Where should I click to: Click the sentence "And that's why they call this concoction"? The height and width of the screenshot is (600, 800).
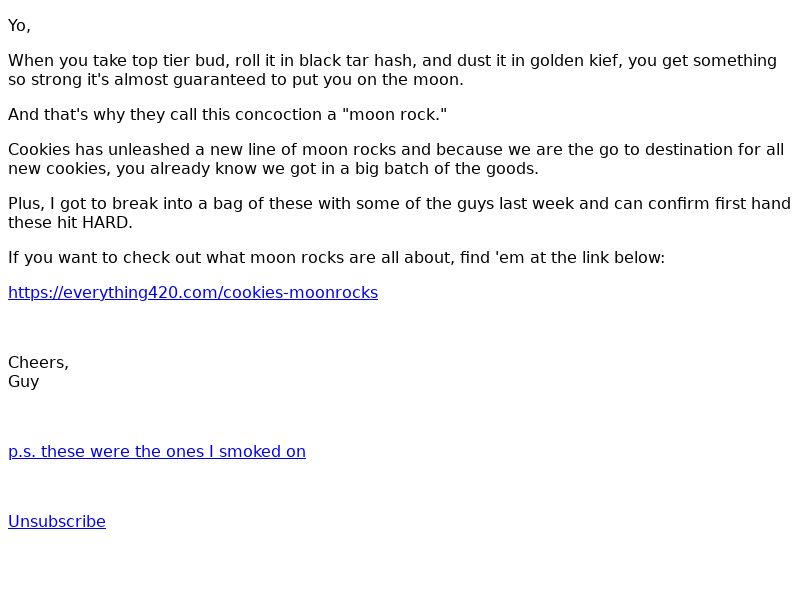[227, 115]
